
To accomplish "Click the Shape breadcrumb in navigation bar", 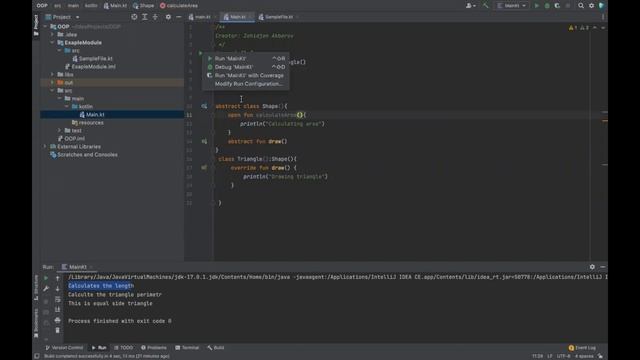I will [x=144, y=6].
